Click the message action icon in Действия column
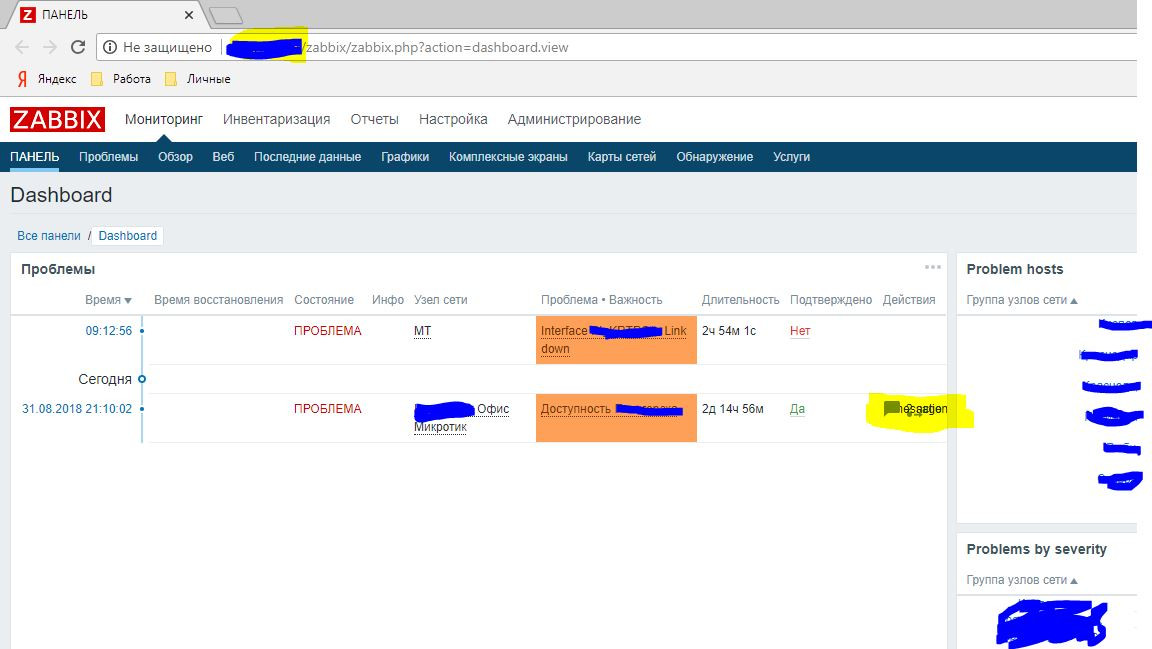The image size is (1152, 649). tap(891, 408)
